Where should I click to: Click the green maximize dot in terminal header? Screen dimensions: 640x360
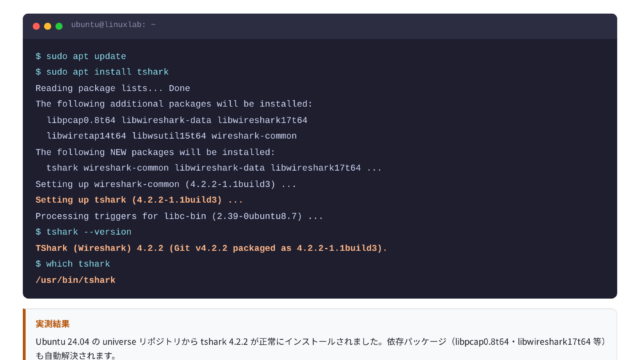click(59, 26)
